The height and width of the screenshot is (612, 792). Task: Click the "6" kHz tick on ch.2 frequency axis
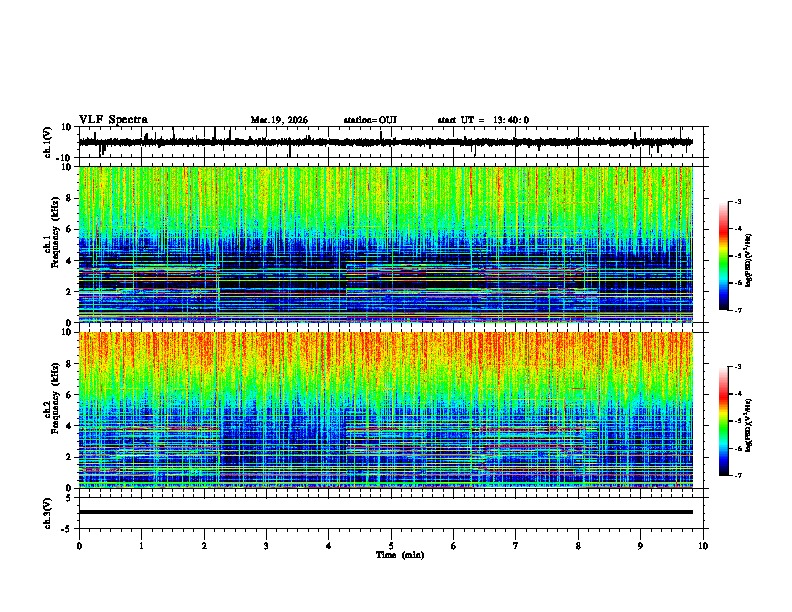tap(69, 395)
